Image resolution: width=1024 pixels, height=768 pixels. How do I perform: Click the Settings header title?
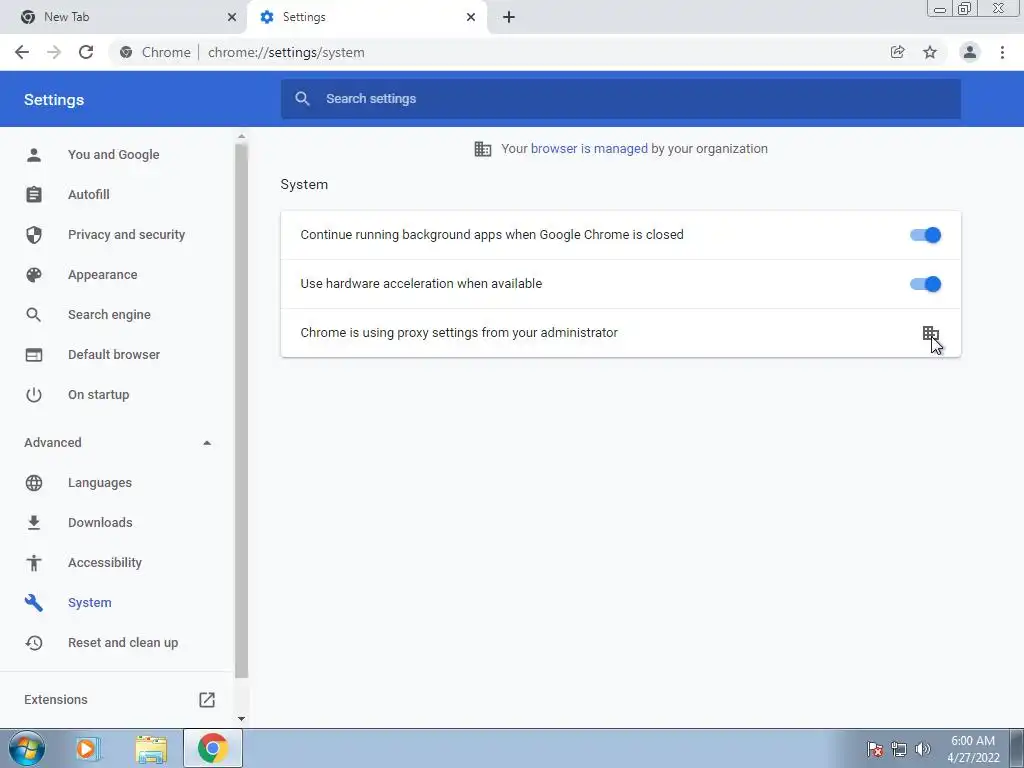54,100
